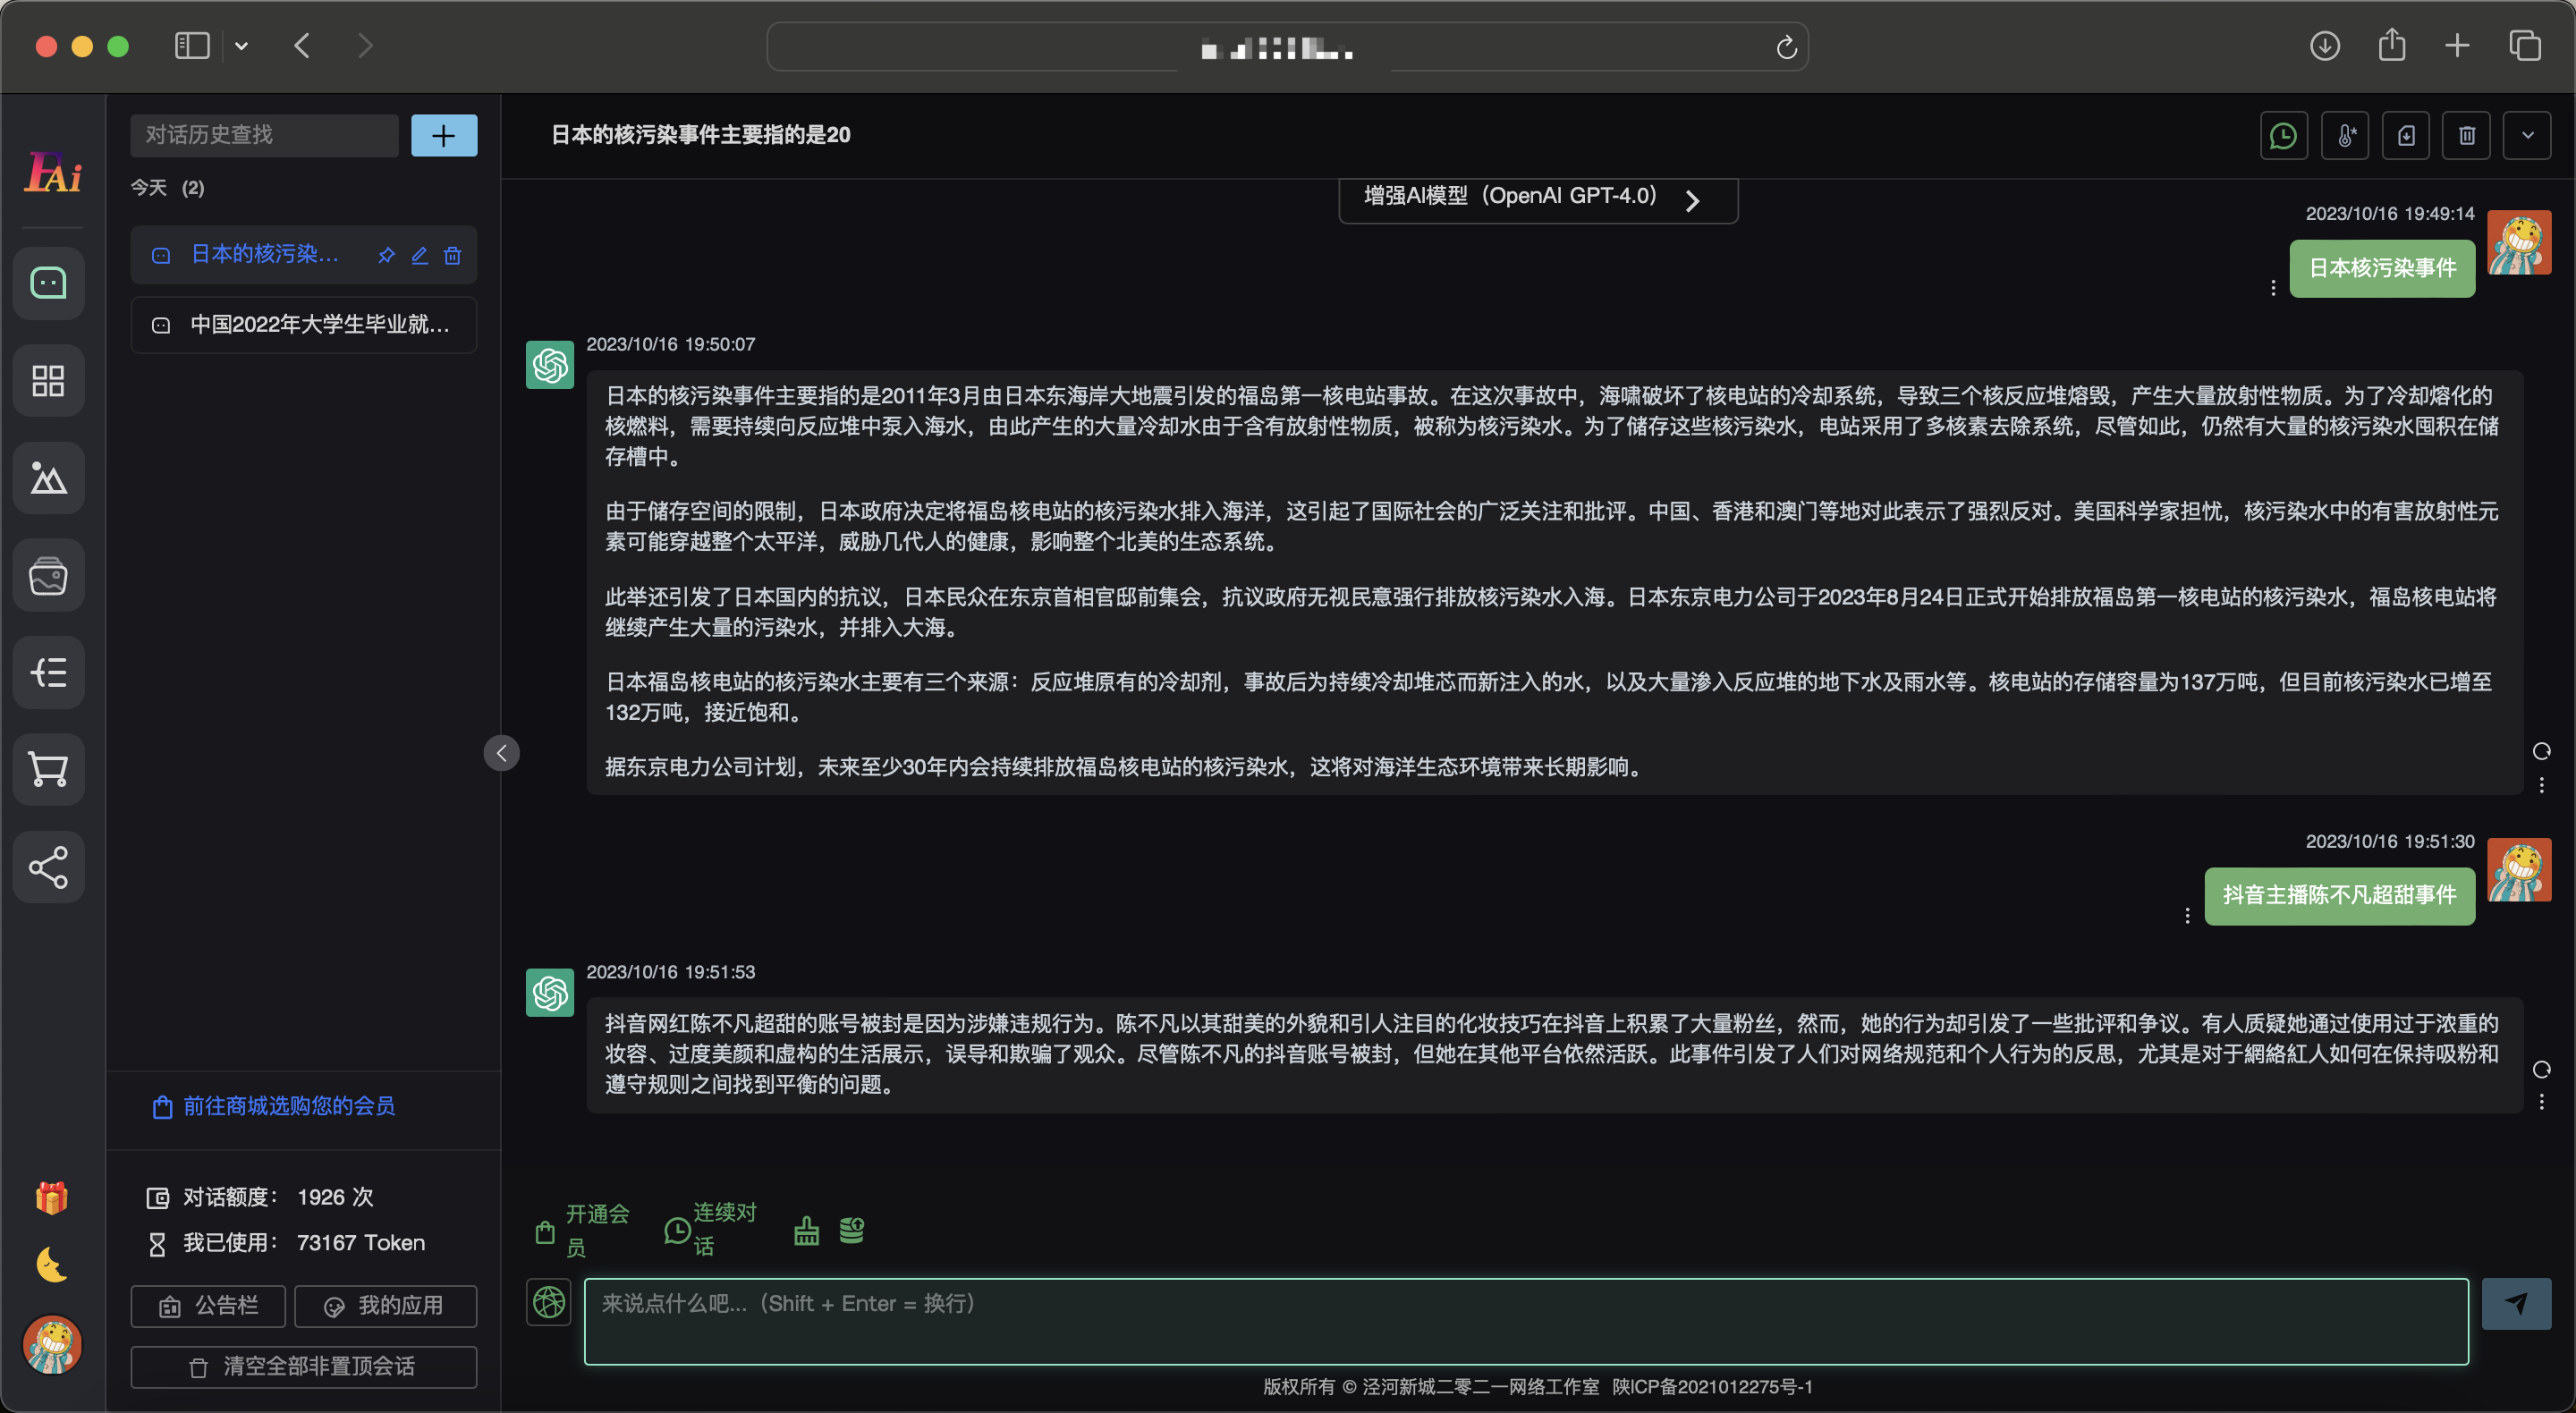Clear context with the broom icon
The height and width of the screenshot is (1413, 2576).
[x=806, y=1231]
